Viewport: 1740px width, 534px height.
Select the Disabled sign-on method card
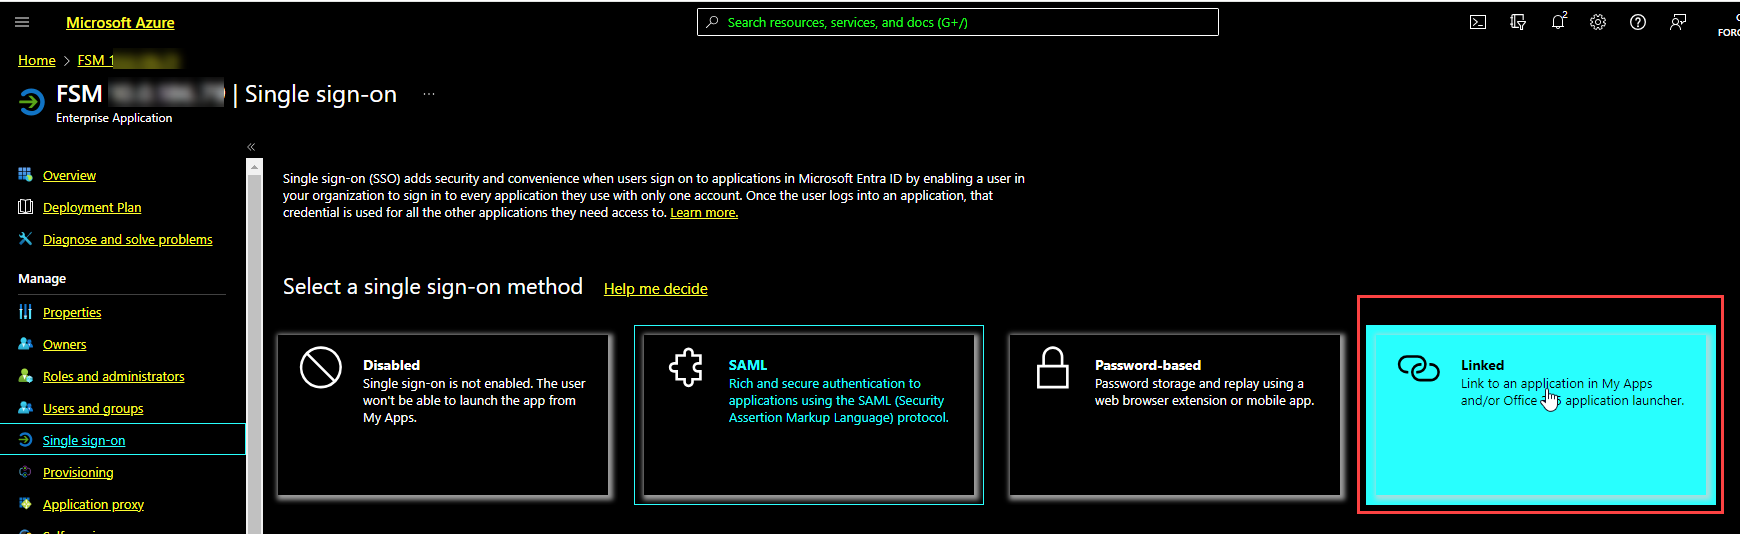[x=443, y=415]
